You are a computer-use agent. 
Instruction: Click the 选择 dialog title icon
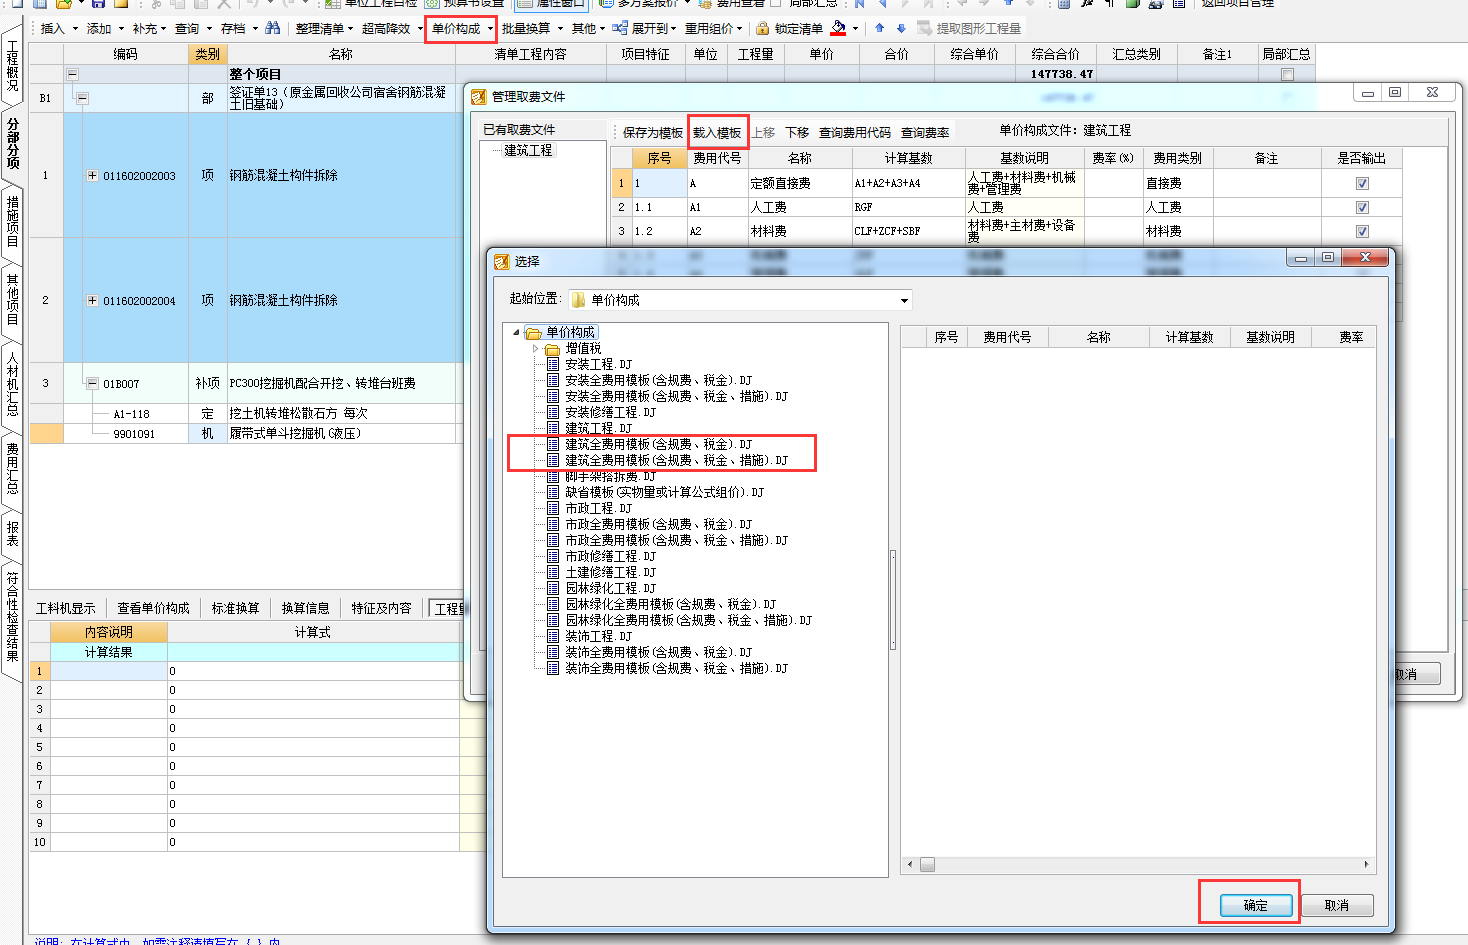click(x=502, y=261)
